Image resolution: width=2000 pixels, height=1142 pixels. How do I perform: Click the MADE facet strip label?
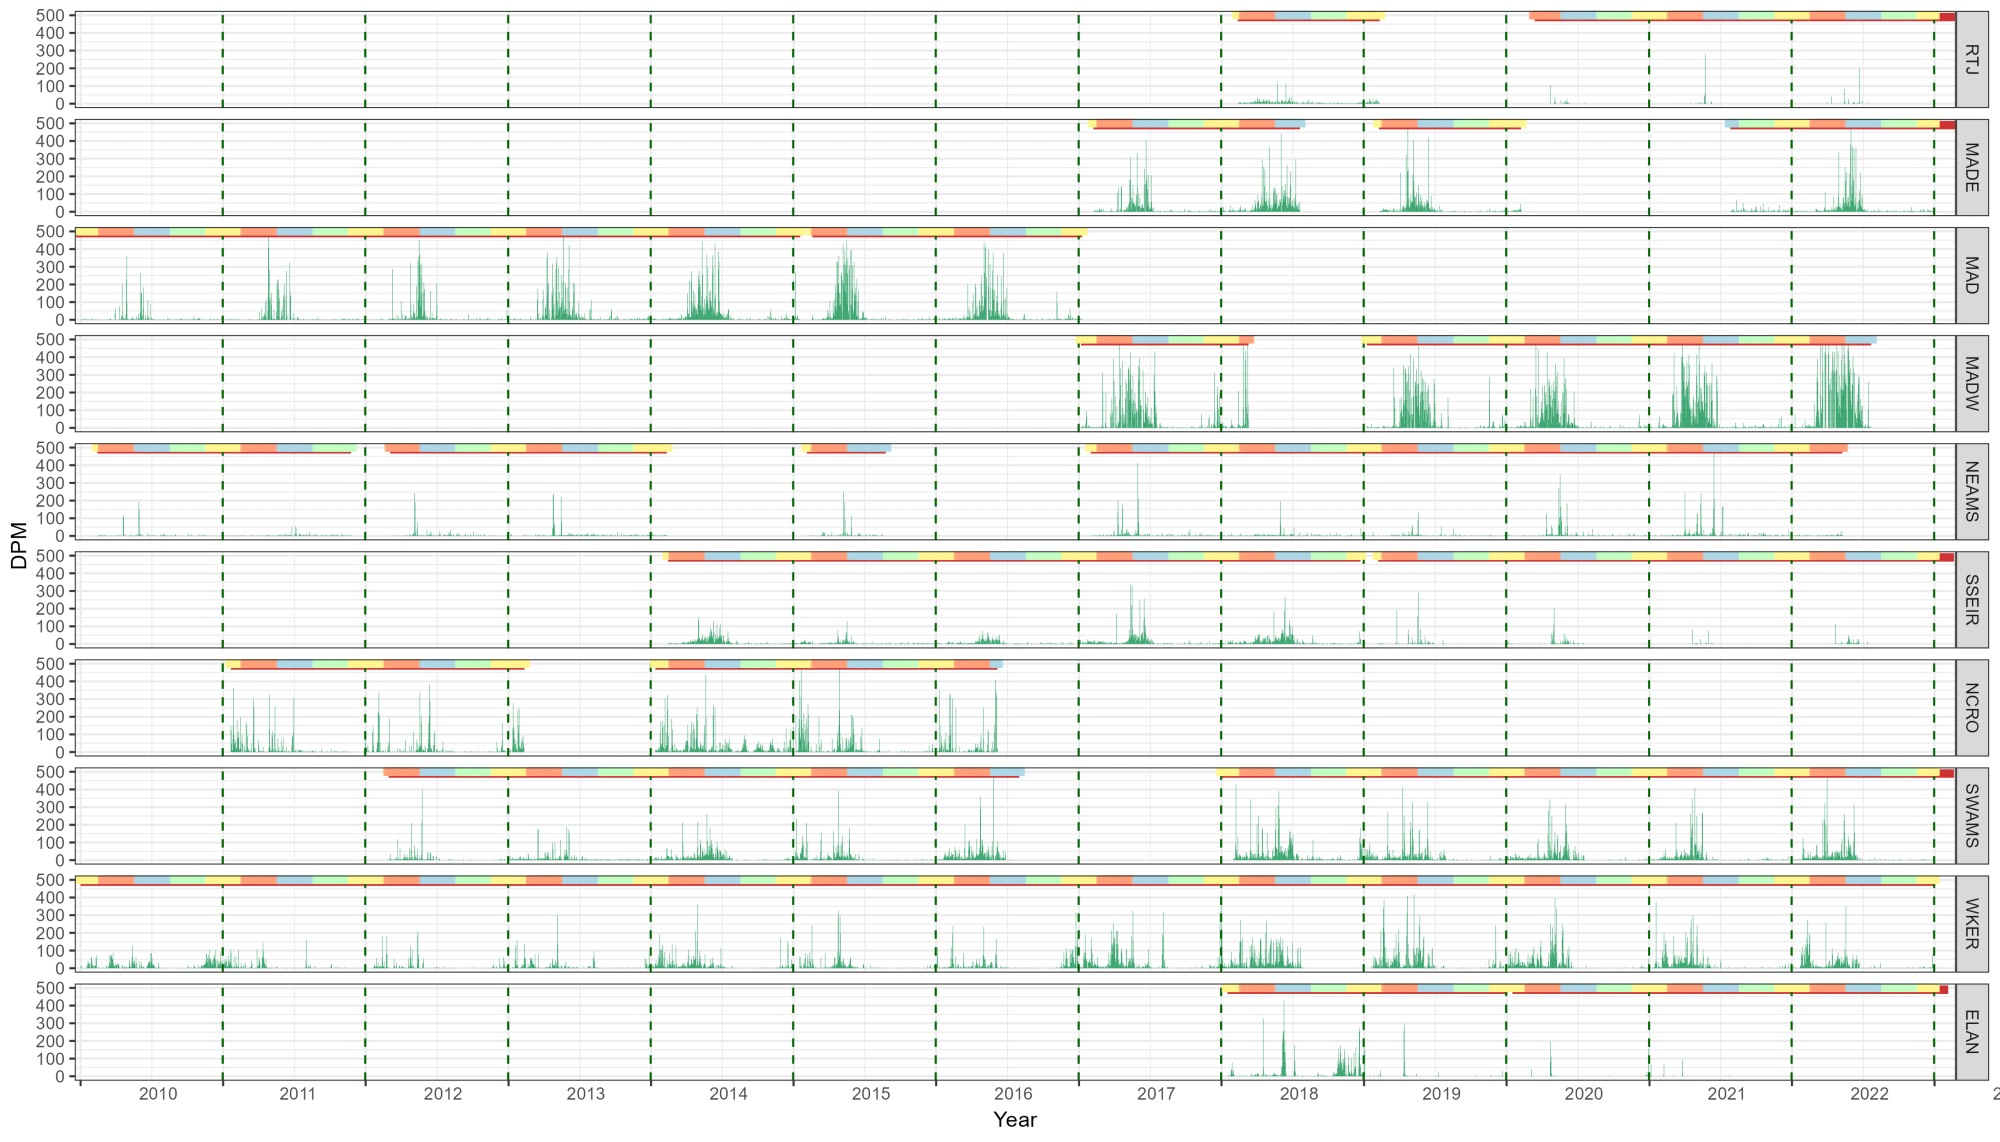click(1971, 167)
